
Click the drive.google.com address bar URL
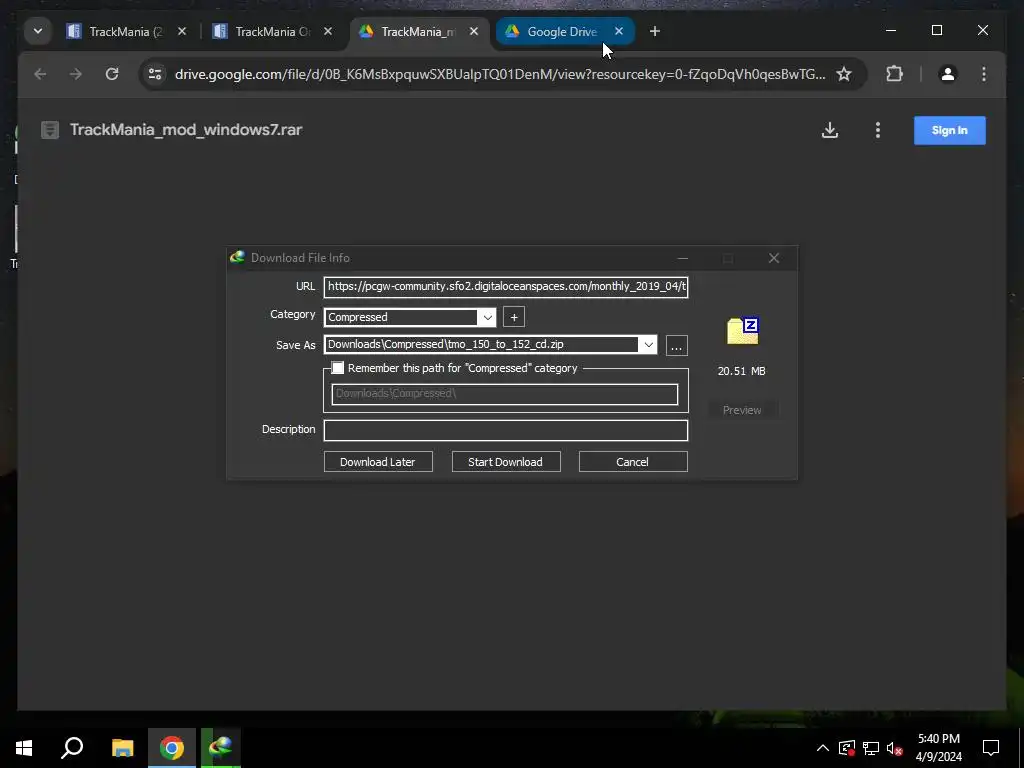(500, 74)
